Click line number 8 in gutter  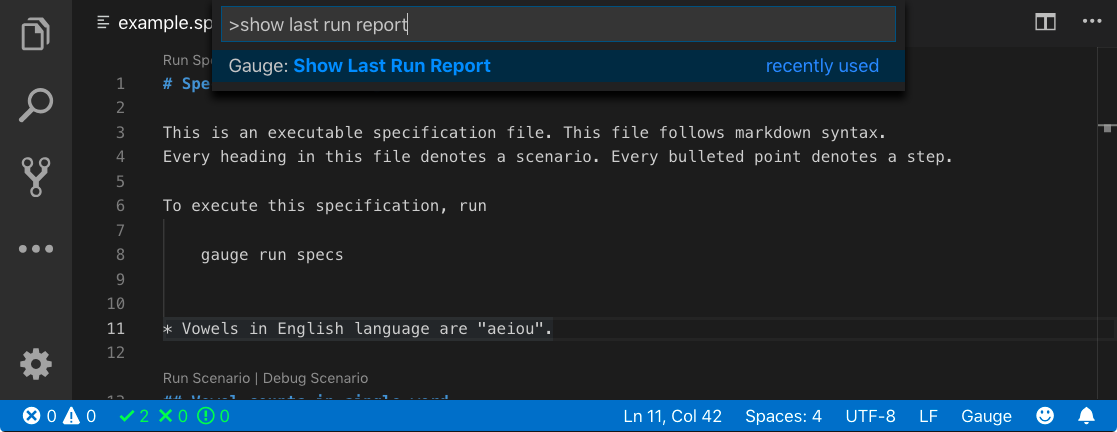120,254
